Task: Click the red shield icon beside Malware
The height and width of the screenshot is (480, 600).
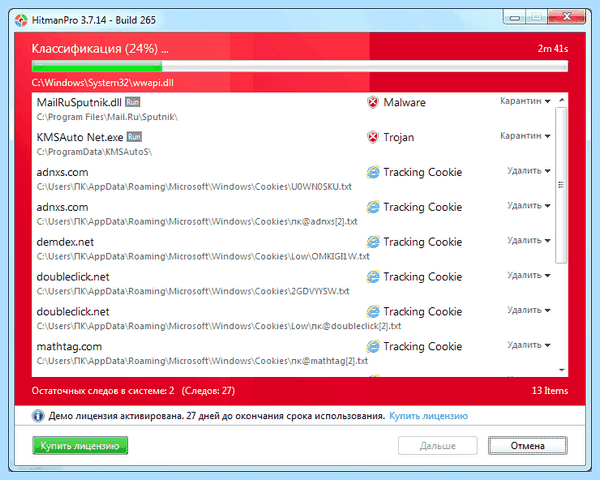Action: click(373, 102)
